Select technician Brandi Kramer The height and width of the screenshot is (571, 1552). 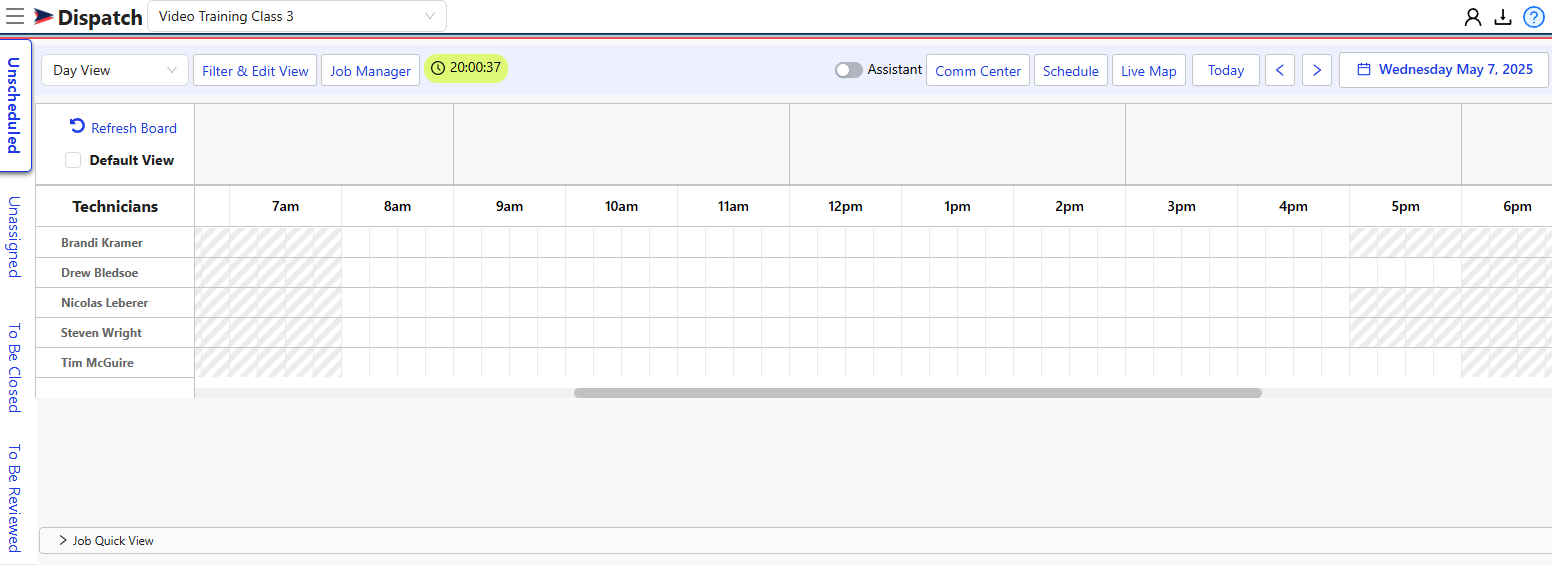[102, 243]
